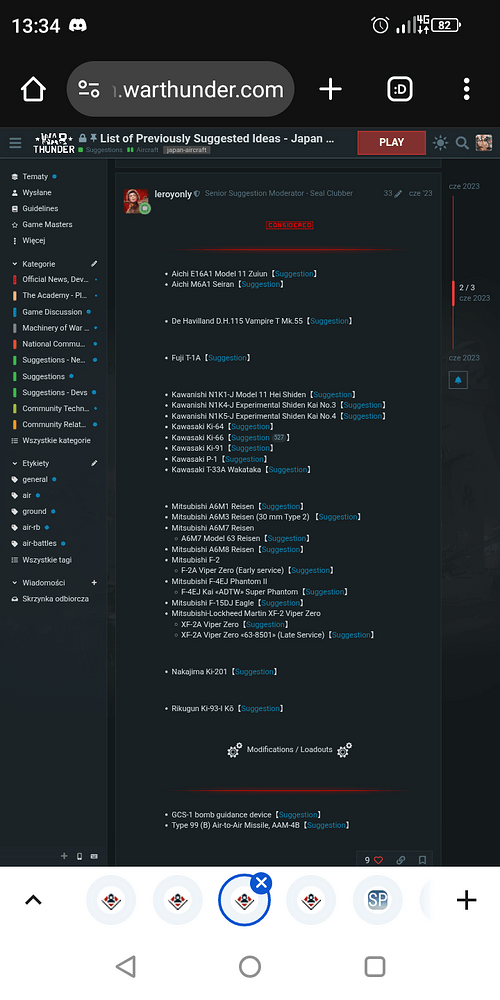The width and height of the screenshot is (500, 1000).
Task: Select the air-rb tag
Action: click(31, 527)
